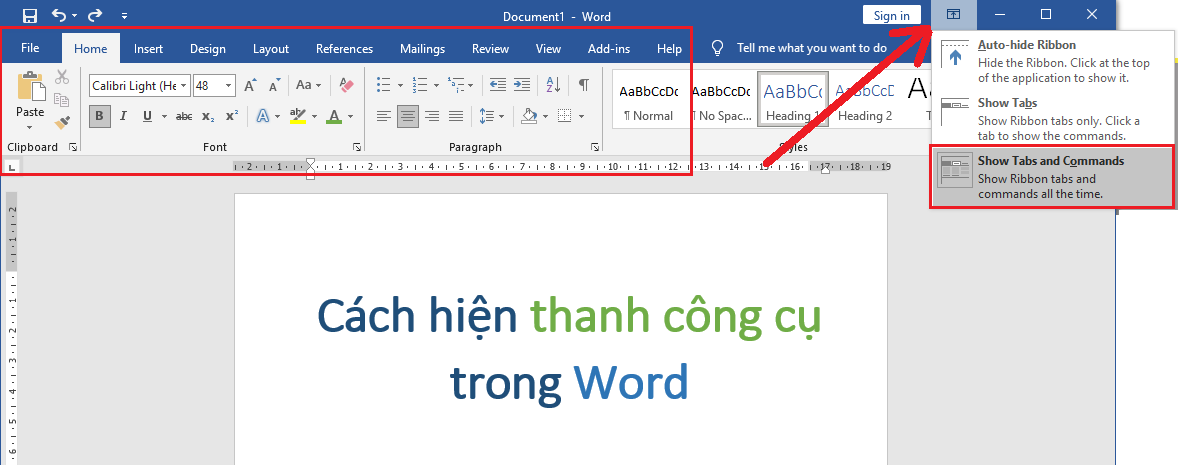Open the File tab

pos(30,48)
